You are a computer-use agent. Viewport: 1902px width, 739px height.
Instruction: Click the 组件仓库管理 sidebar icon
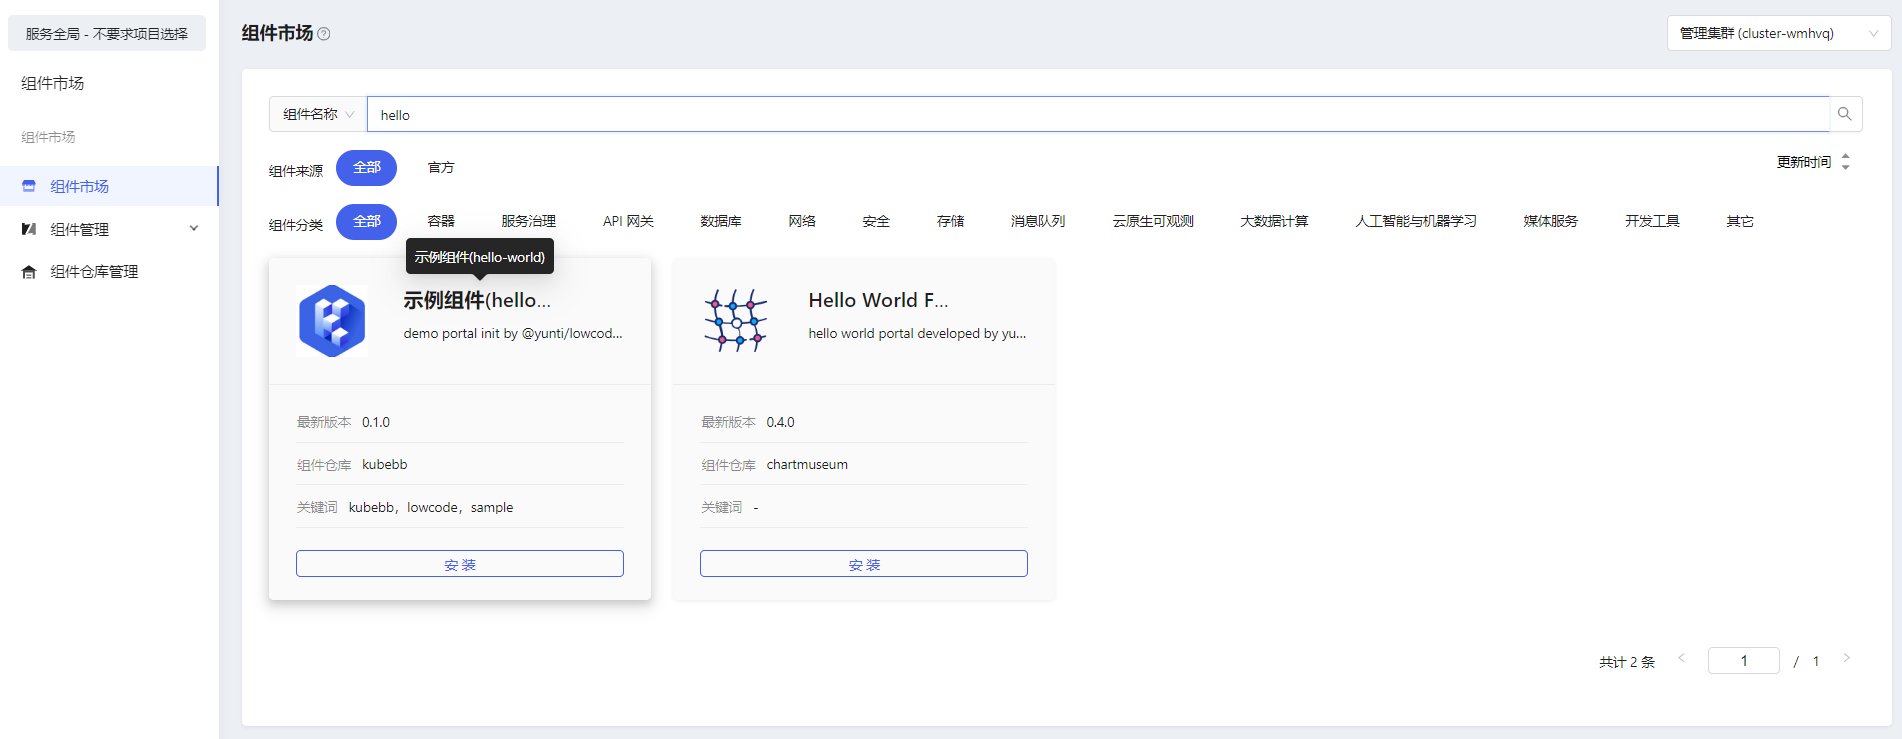coord(29,272)
